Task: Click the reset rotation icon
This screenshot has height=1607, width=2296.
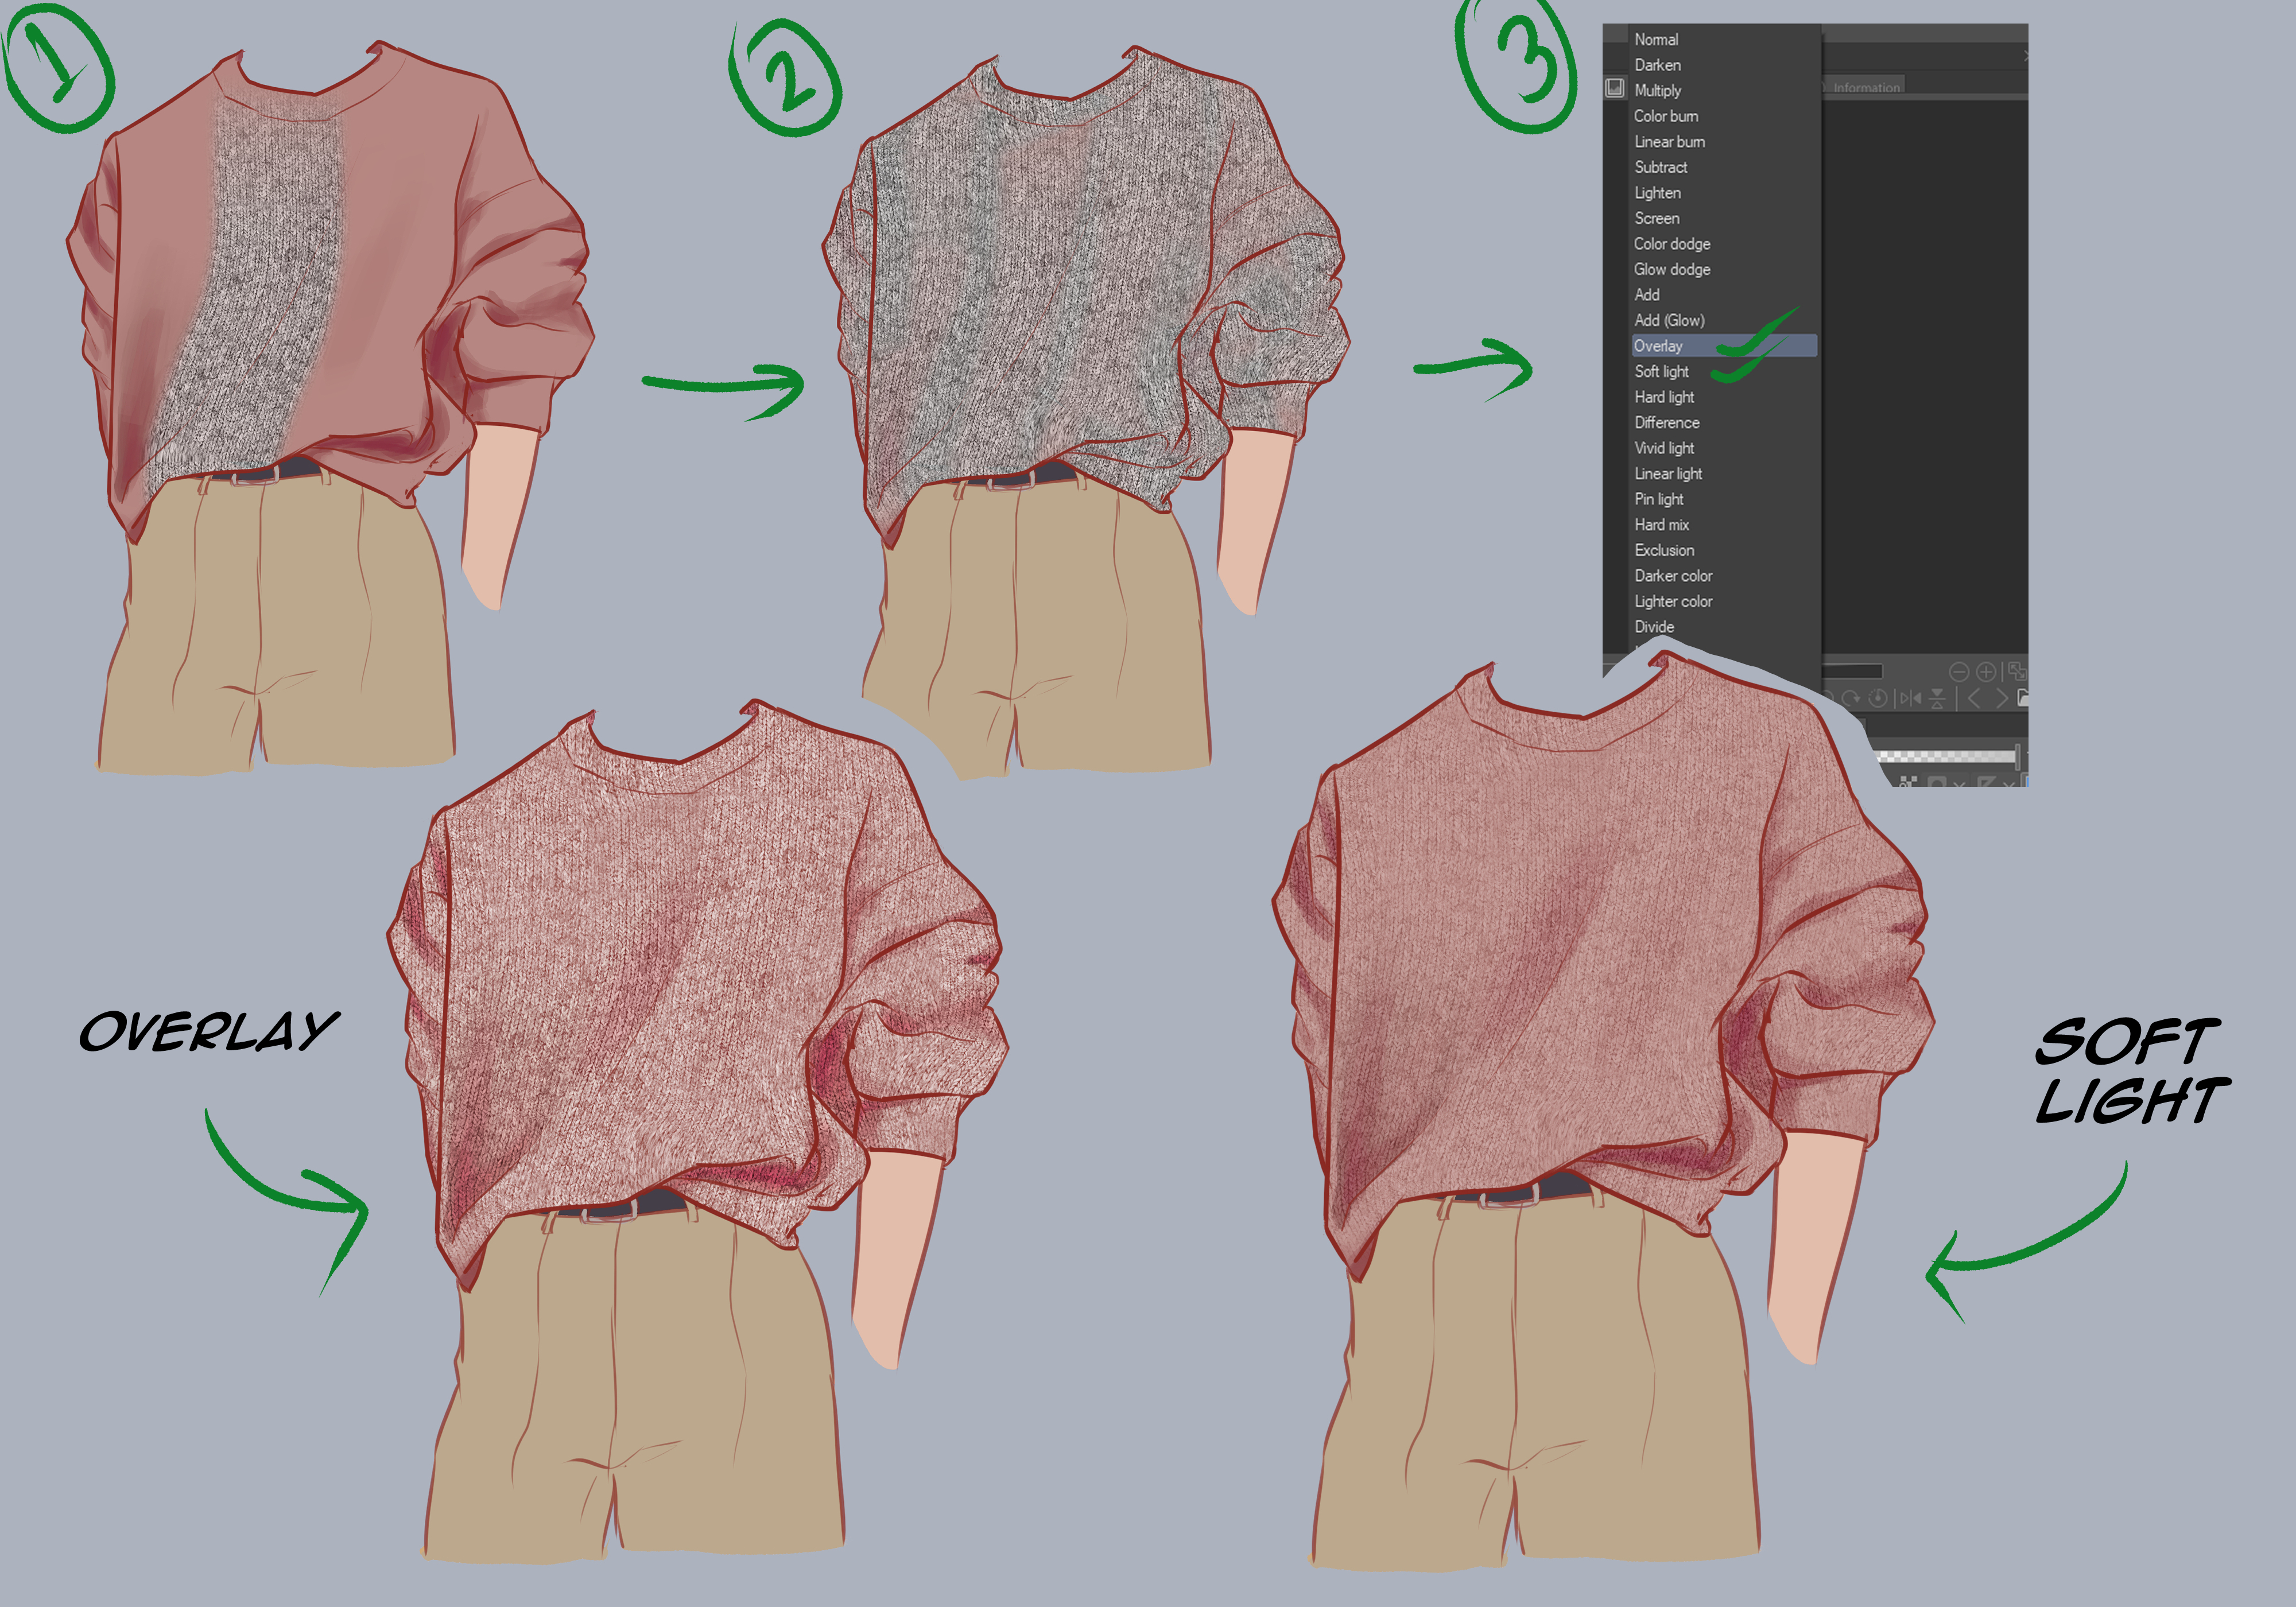Action: (1878, 698)
